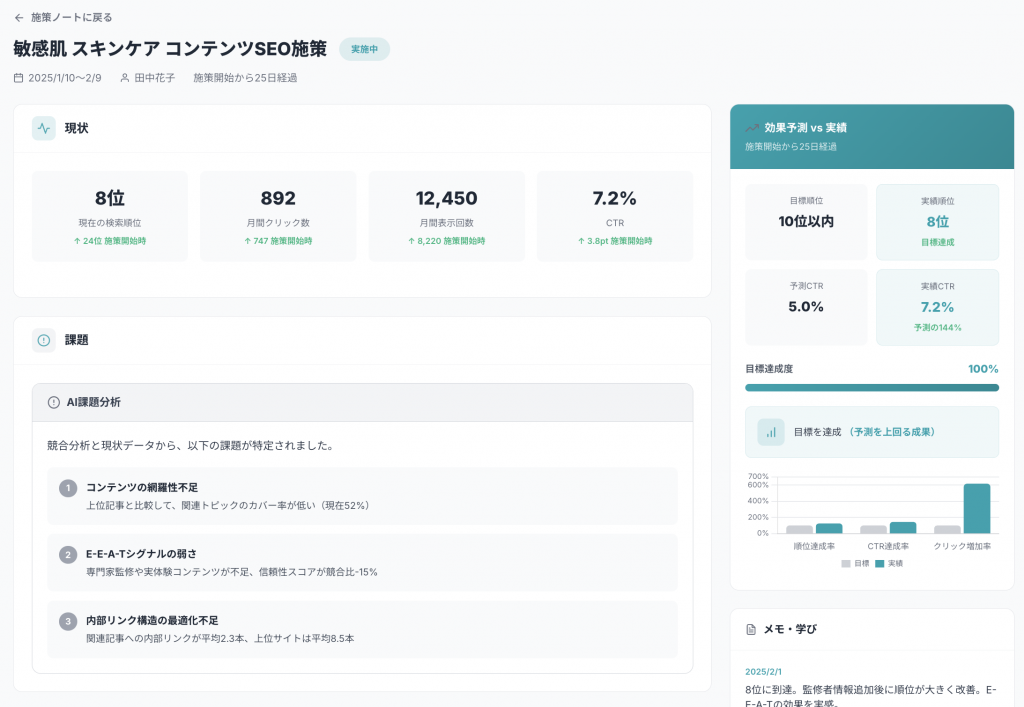The width and height of the screenshot is (1024, 707).
Task: Select the 現在の検索順位 8位 stat card
Action: pos(110,216)
